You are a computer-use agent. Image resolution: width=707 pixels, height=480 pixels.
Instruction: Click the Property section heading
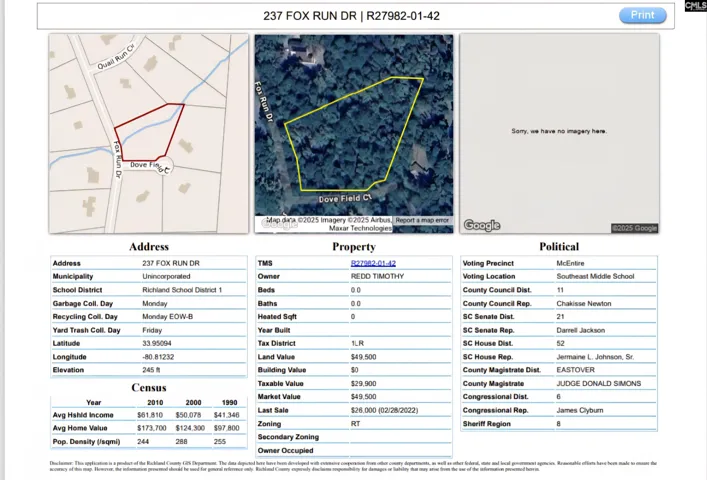tap(354, 247)
